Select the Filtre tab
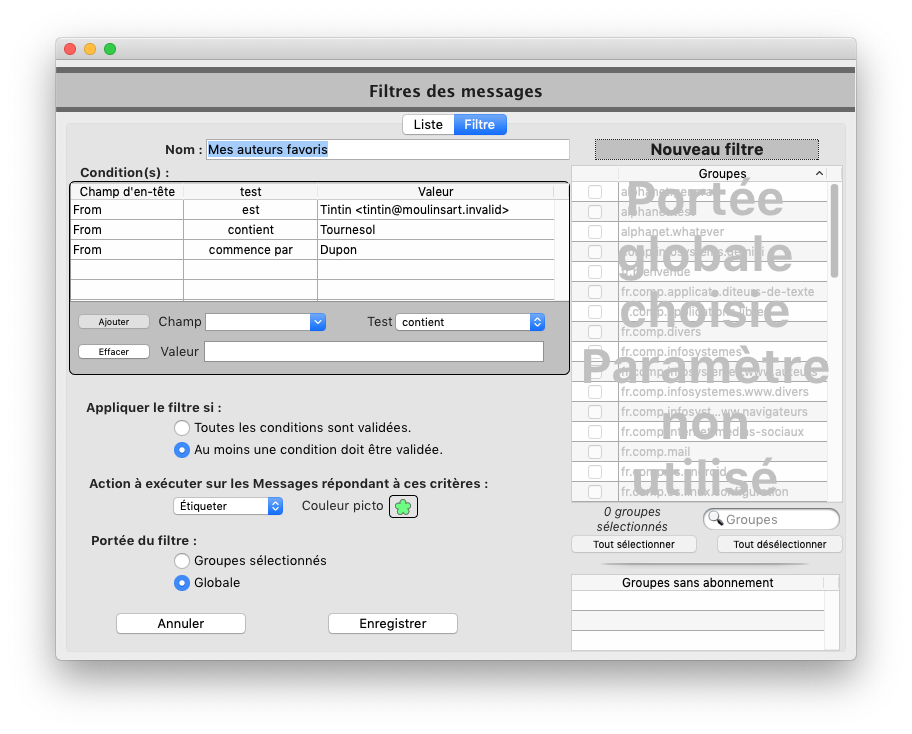The height and width of the screenshot is (734, 912). 480,125
